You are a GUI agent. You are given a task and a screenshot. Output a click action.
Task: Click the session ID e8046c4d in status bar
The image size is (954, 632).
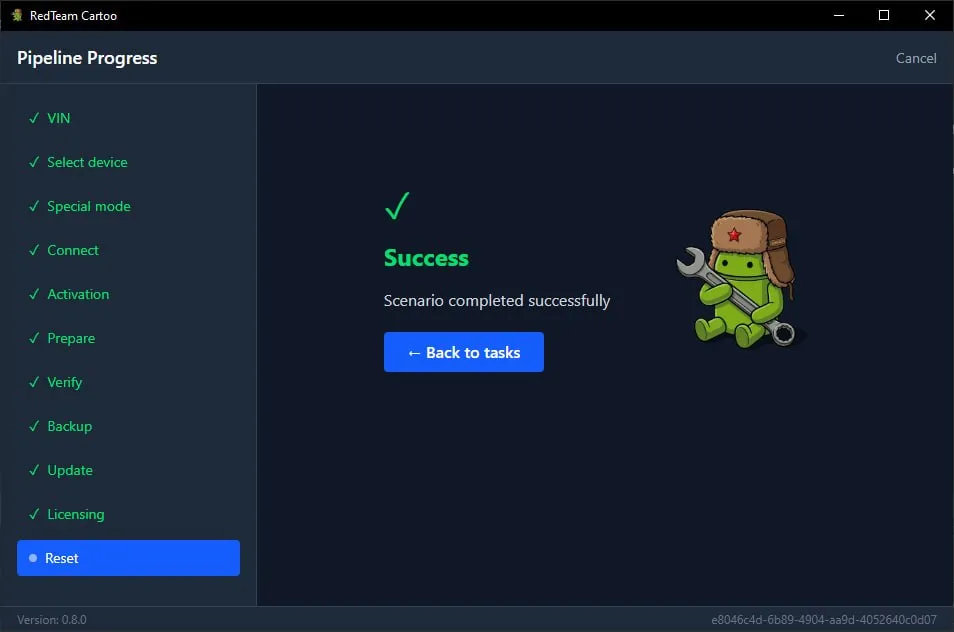coord(824,620)
